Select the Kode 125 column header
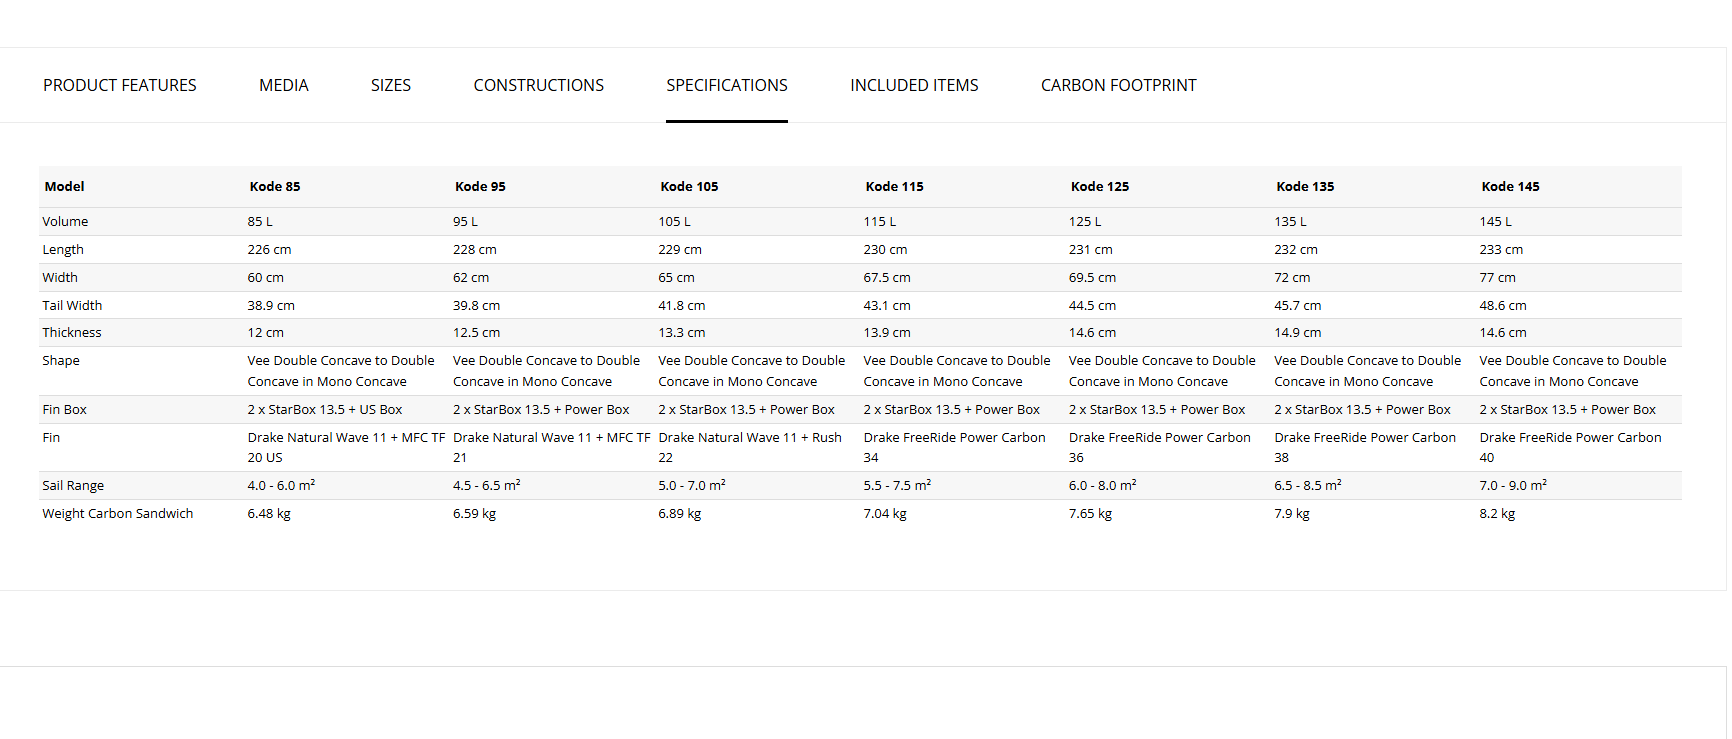 (x=1100, y=186)
